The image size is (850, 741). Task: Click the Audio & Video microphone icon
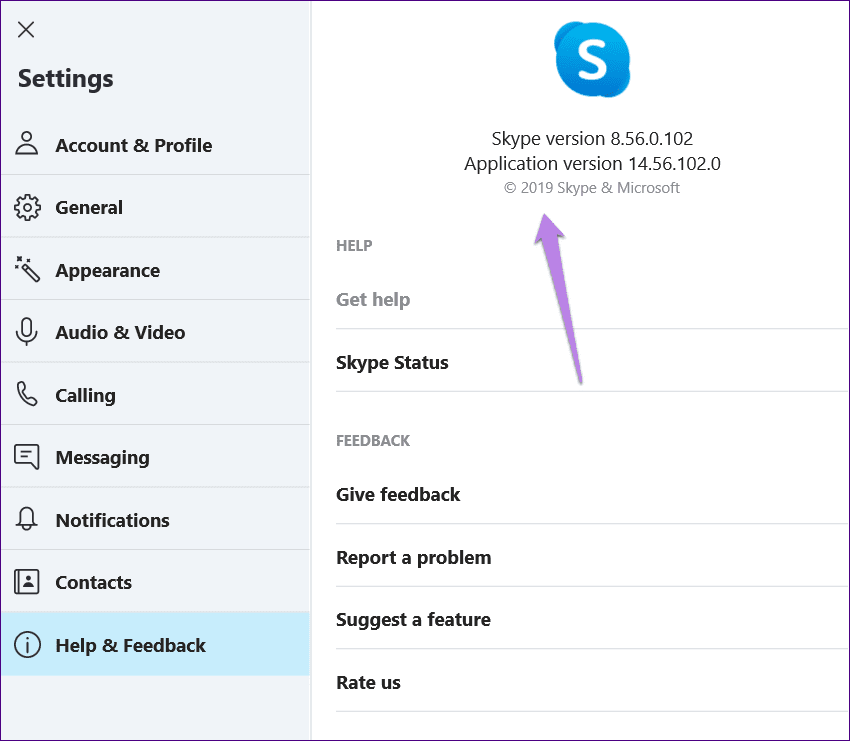point(27,332)
